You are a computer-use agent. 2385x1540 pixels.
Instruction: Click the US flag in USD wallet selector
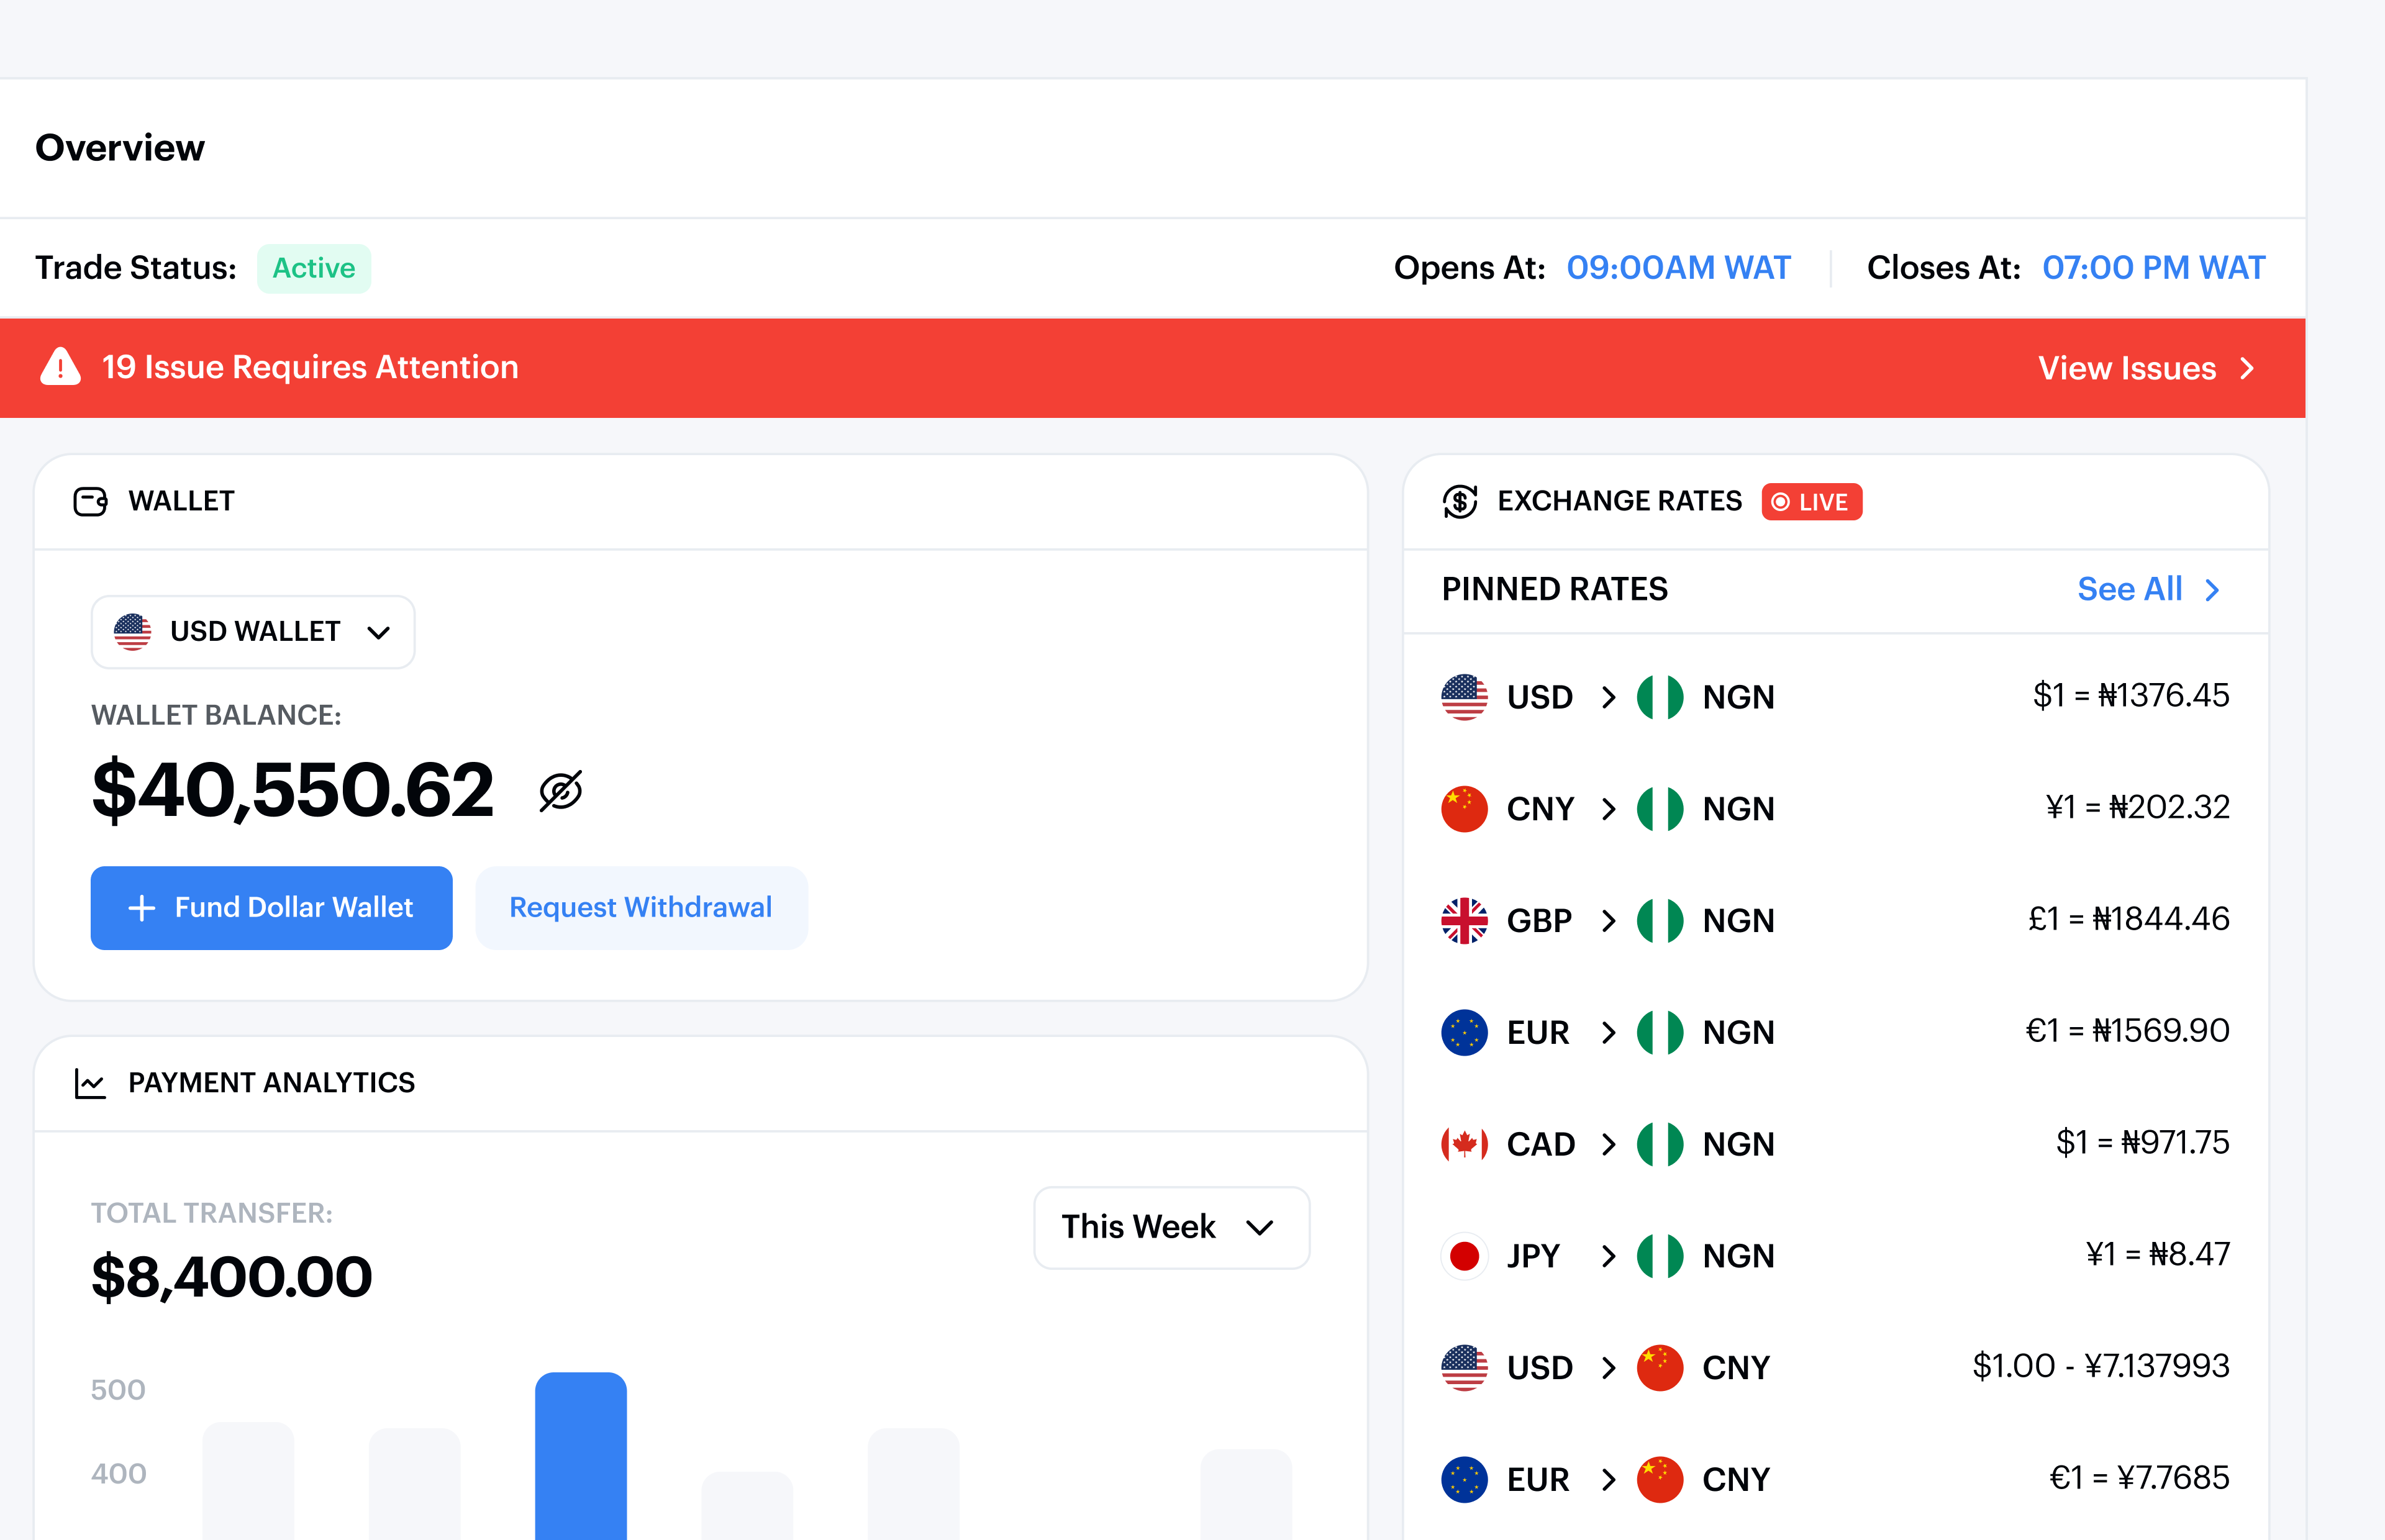pyautogui.click(x=132, y=632)
